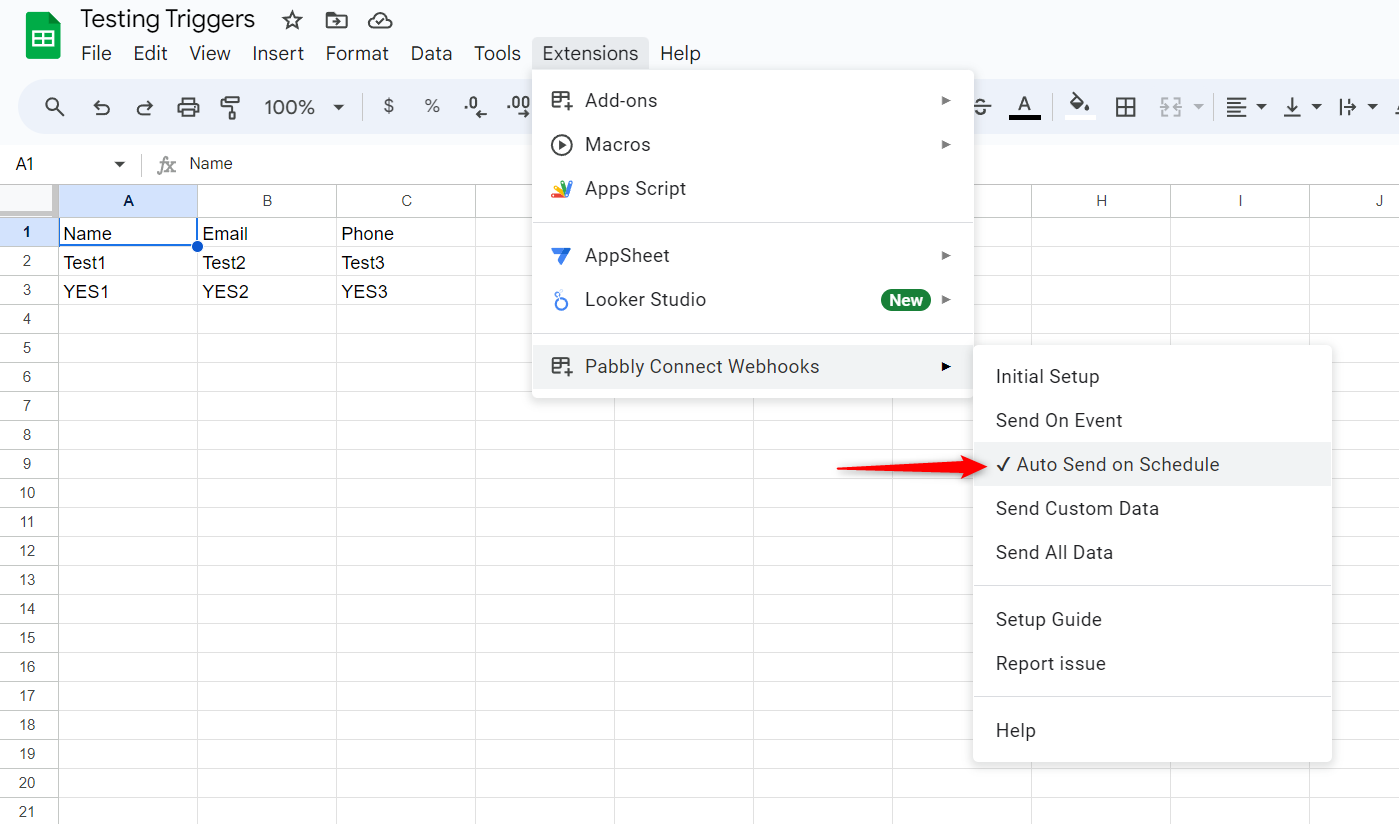Open the Setup Guide entry
Viewport: 1399px width, 824px height.
tap(1152, 620)
